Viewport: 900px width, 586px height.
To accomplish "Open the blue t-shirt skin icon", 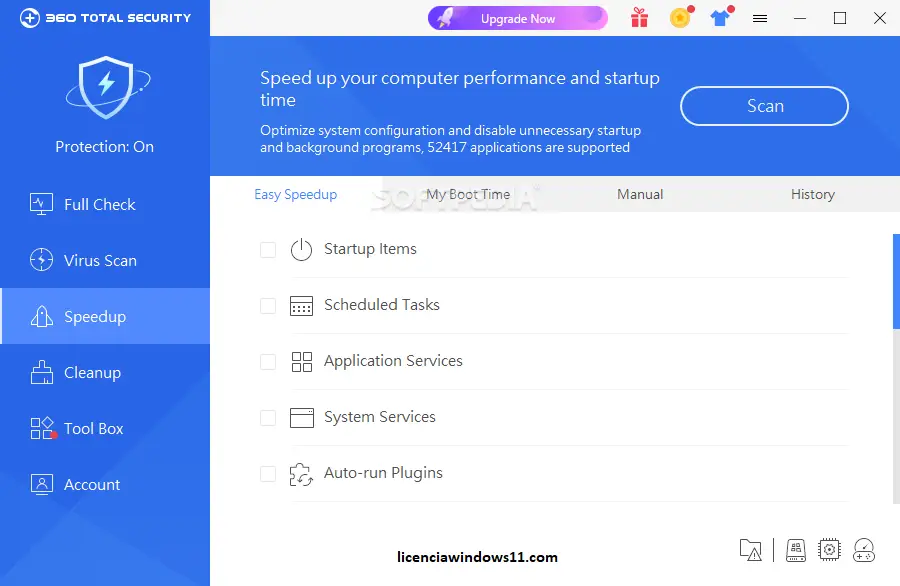I will coord(721,18).
